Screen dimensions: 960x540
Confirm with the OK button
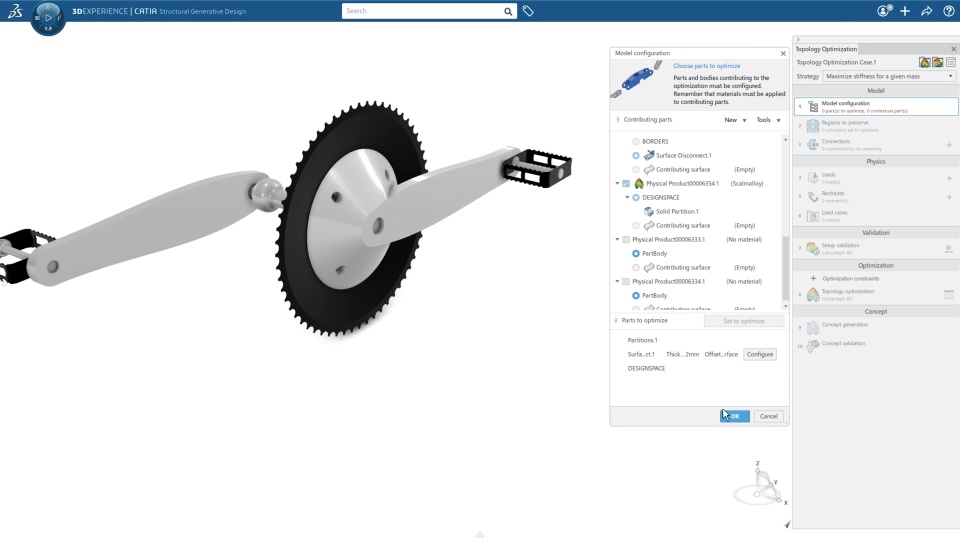pyautogui.click(x=735, y=416)
